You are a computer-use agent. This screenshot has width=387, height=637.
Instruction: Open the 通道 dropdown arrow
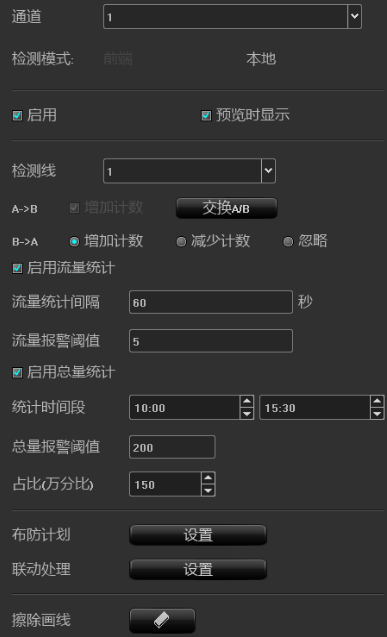(355, 17)
